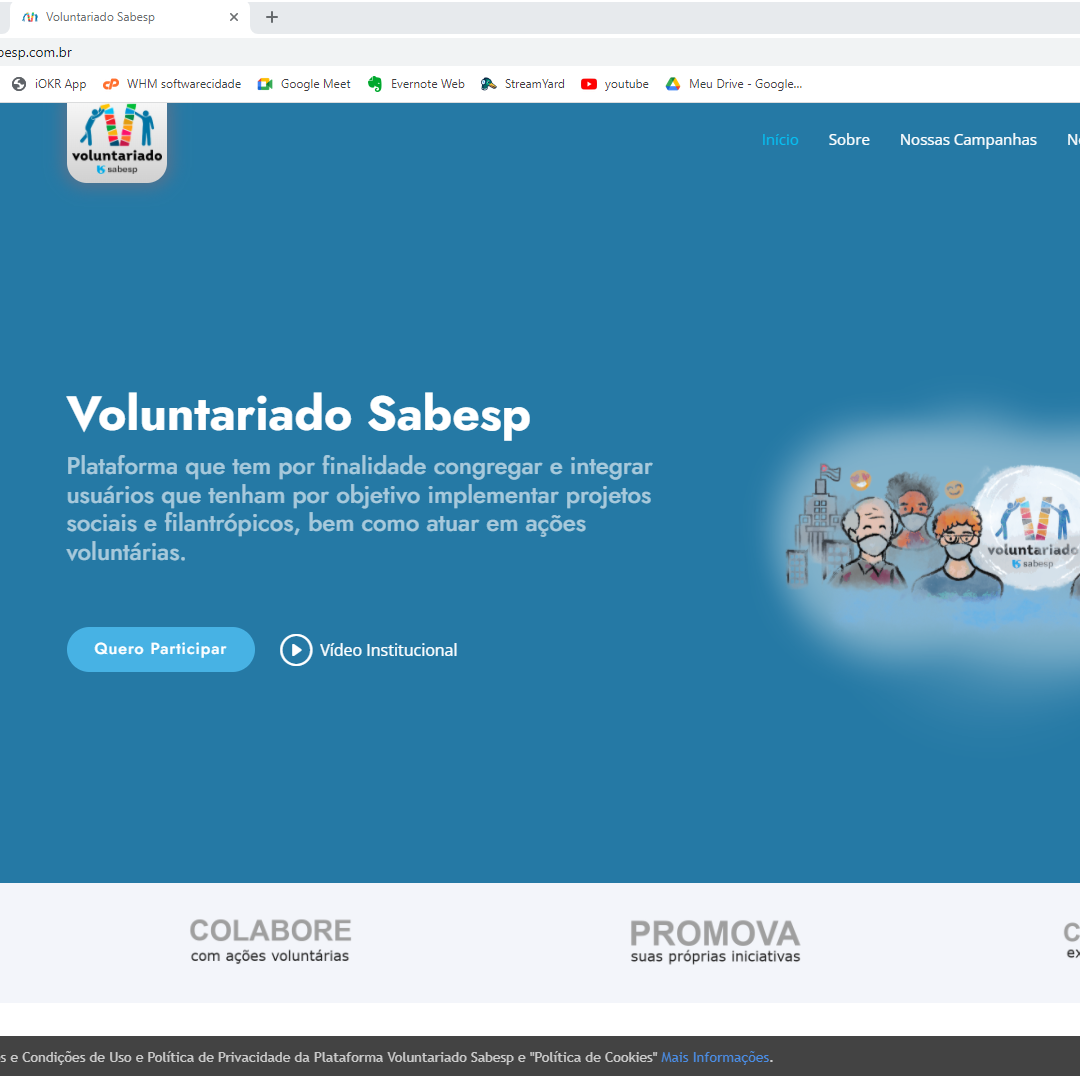Open the Google Meet bookmark

tap(304, 84)
